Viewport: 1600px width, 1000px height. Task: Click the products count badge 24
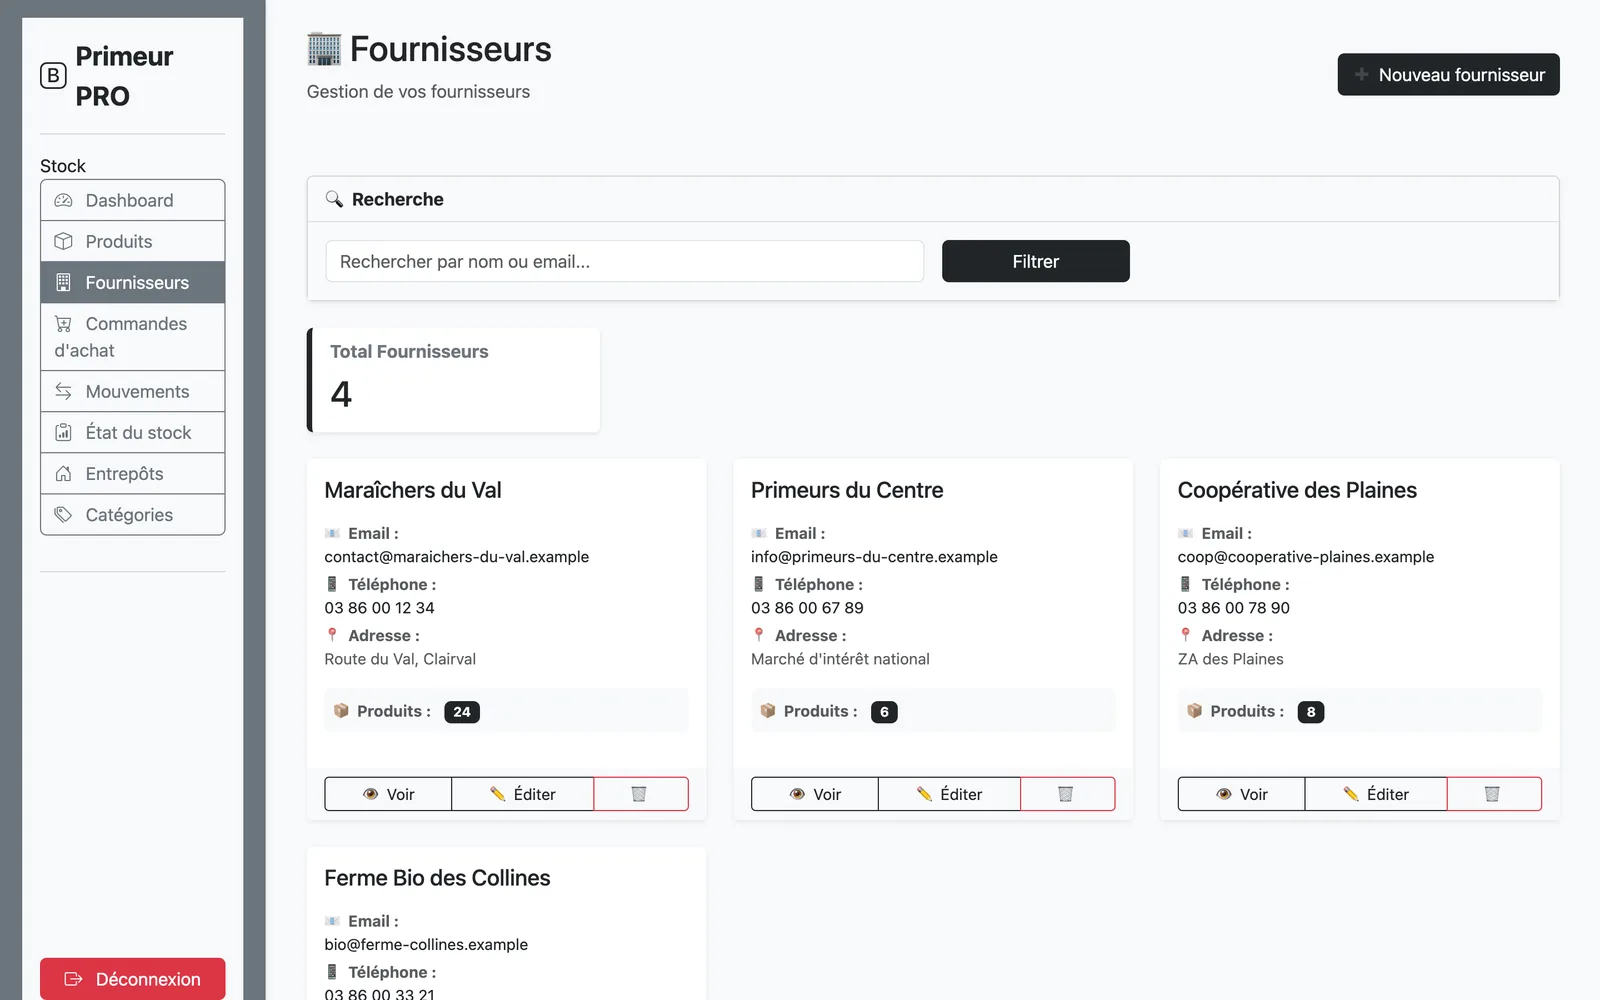point(462,712)
